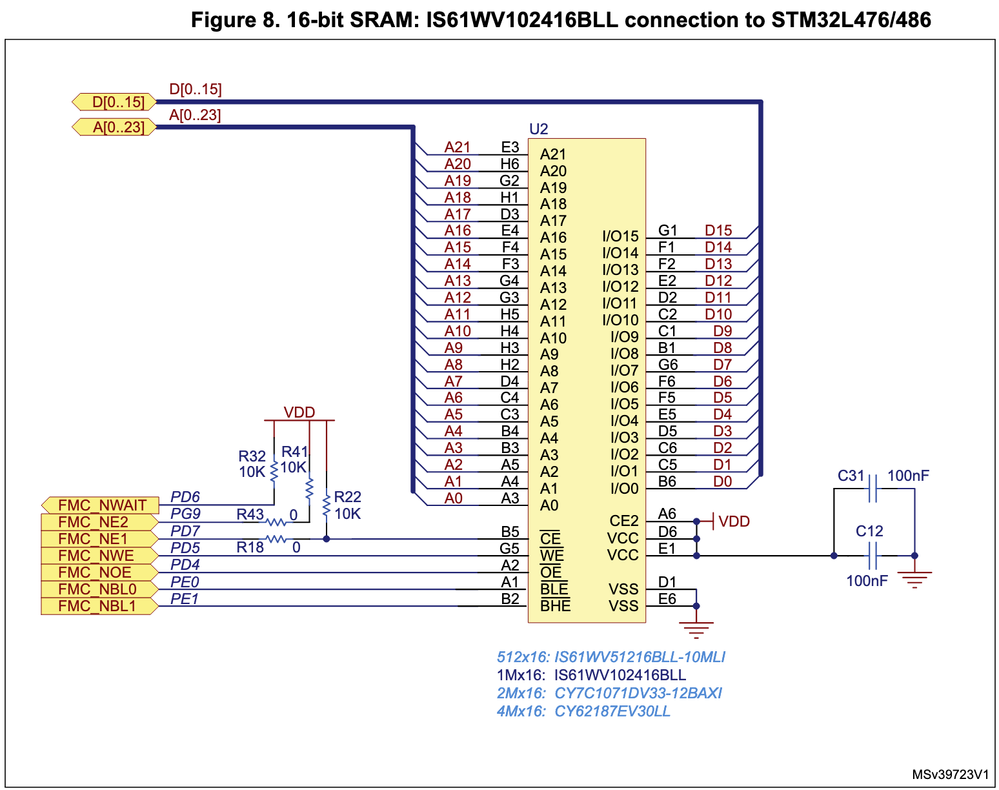
Task: Click the I/O15 pin name on U2
Action: [620, 236]
